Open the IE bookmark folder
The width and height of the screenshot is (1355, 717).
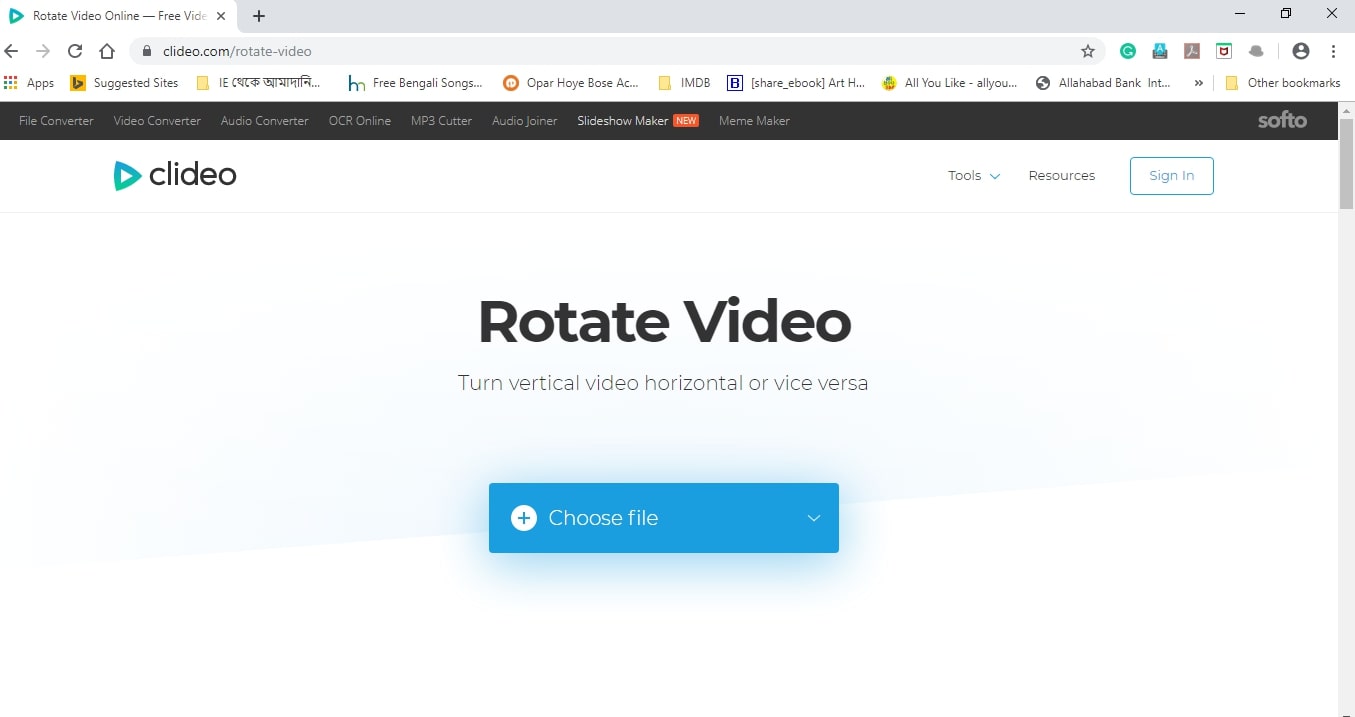point(258,83)
